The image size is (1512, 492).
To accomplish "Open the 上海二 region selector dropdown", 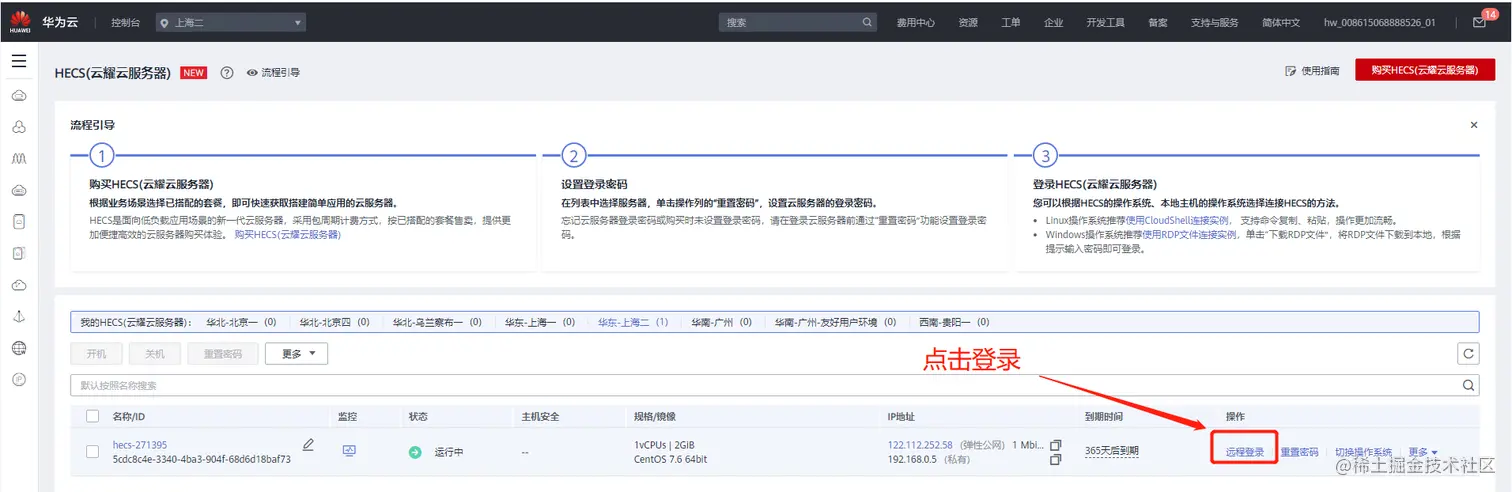I will tap(230, 22).
